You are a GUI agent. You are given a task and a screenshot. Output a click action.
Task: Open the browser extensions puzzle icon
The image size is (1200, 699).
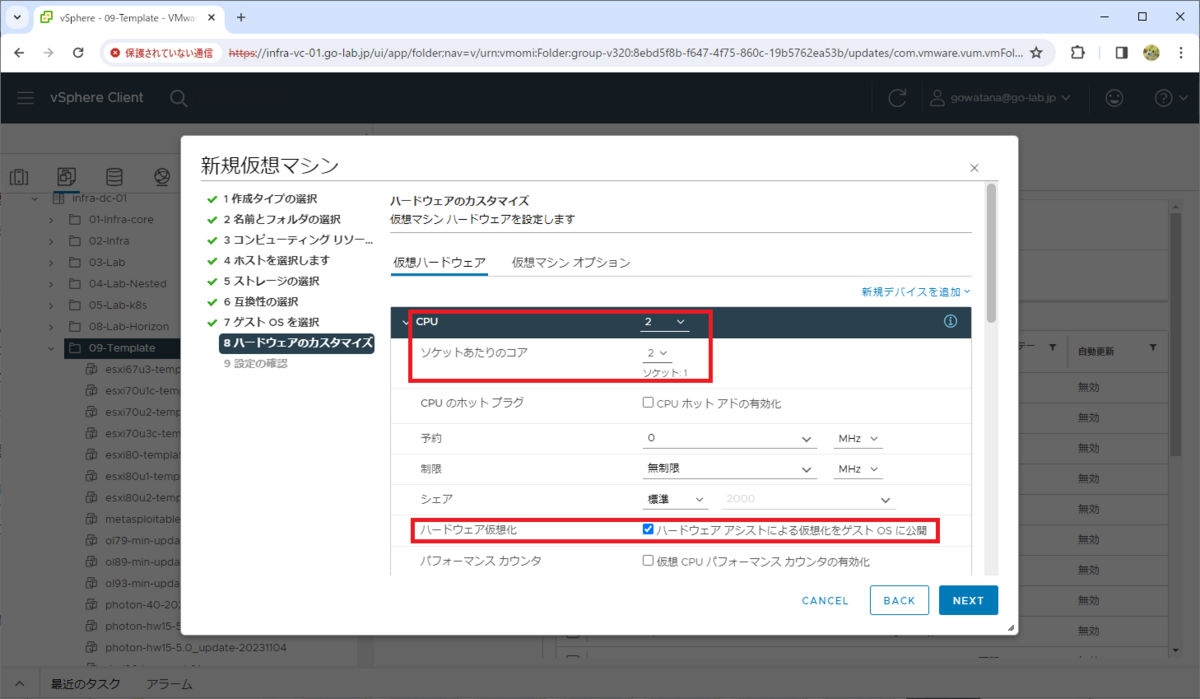click(1078, 52)
